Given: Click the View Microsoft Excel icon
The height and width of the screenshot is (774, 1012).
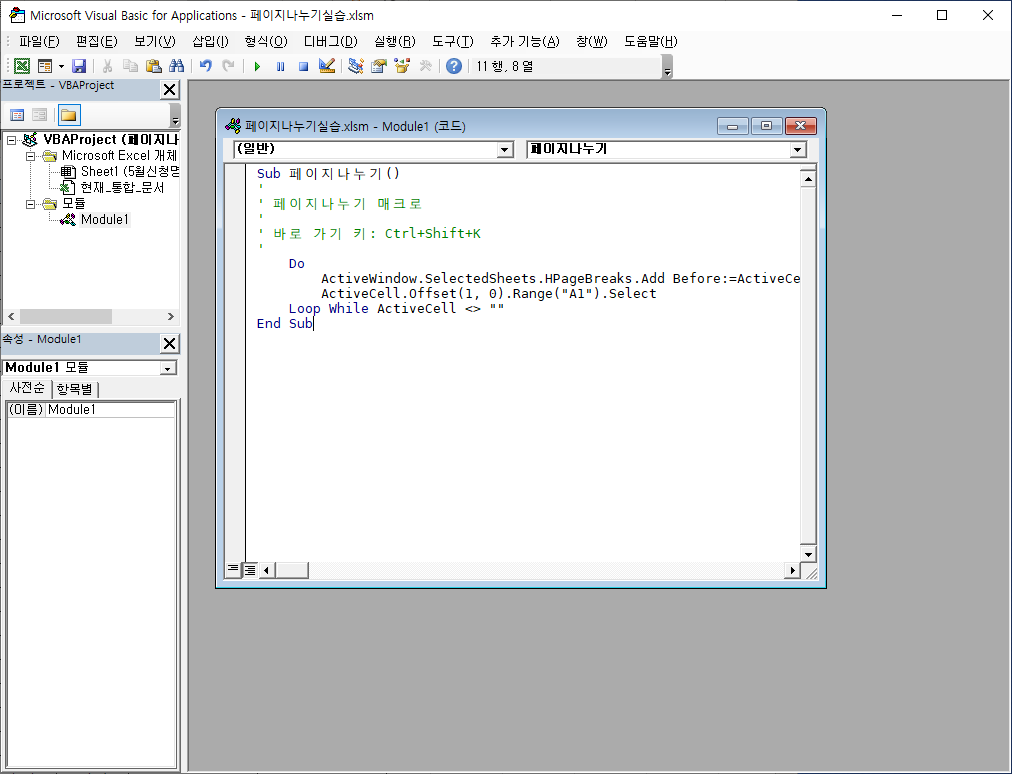Looking at the screenshot, I should point(21,66).
